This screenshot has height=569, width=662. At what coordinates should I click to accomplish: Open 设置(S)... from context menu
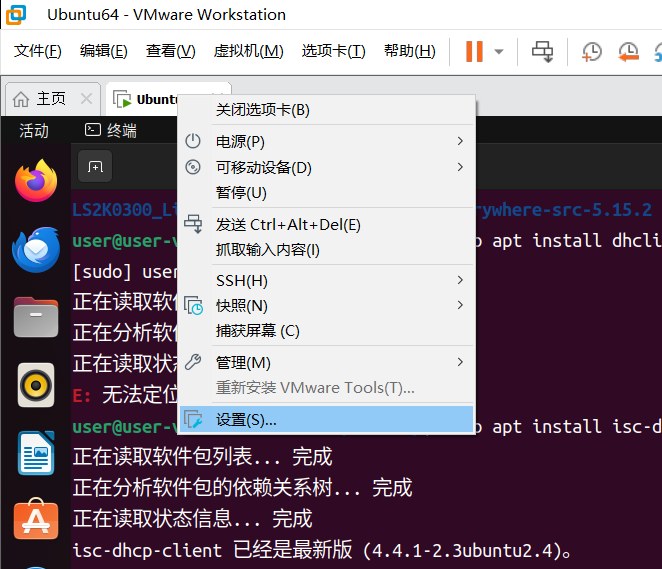coord(326,420)
